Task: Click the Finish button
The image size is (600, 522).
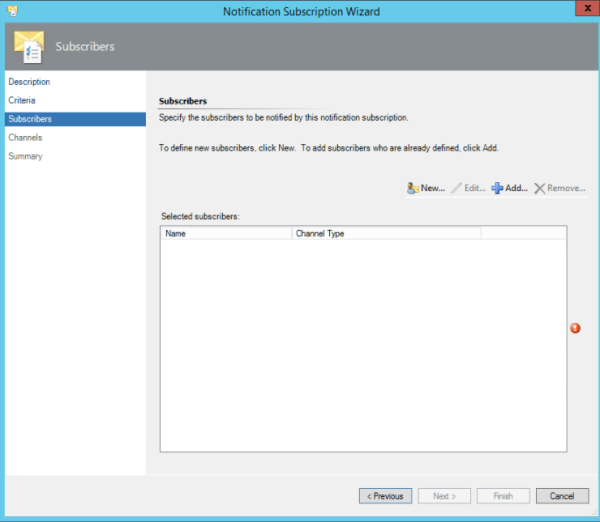Action: (x=503, y=496)
